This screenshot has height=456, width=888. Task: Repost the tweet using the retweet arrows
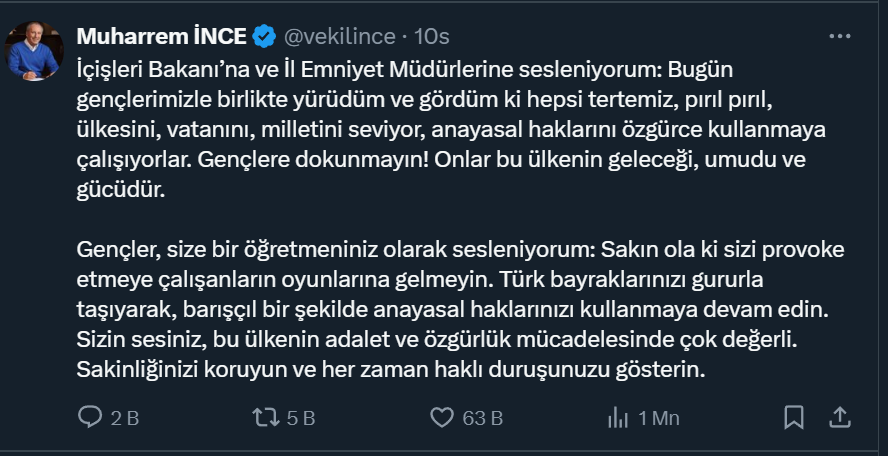tap(265, 417)
